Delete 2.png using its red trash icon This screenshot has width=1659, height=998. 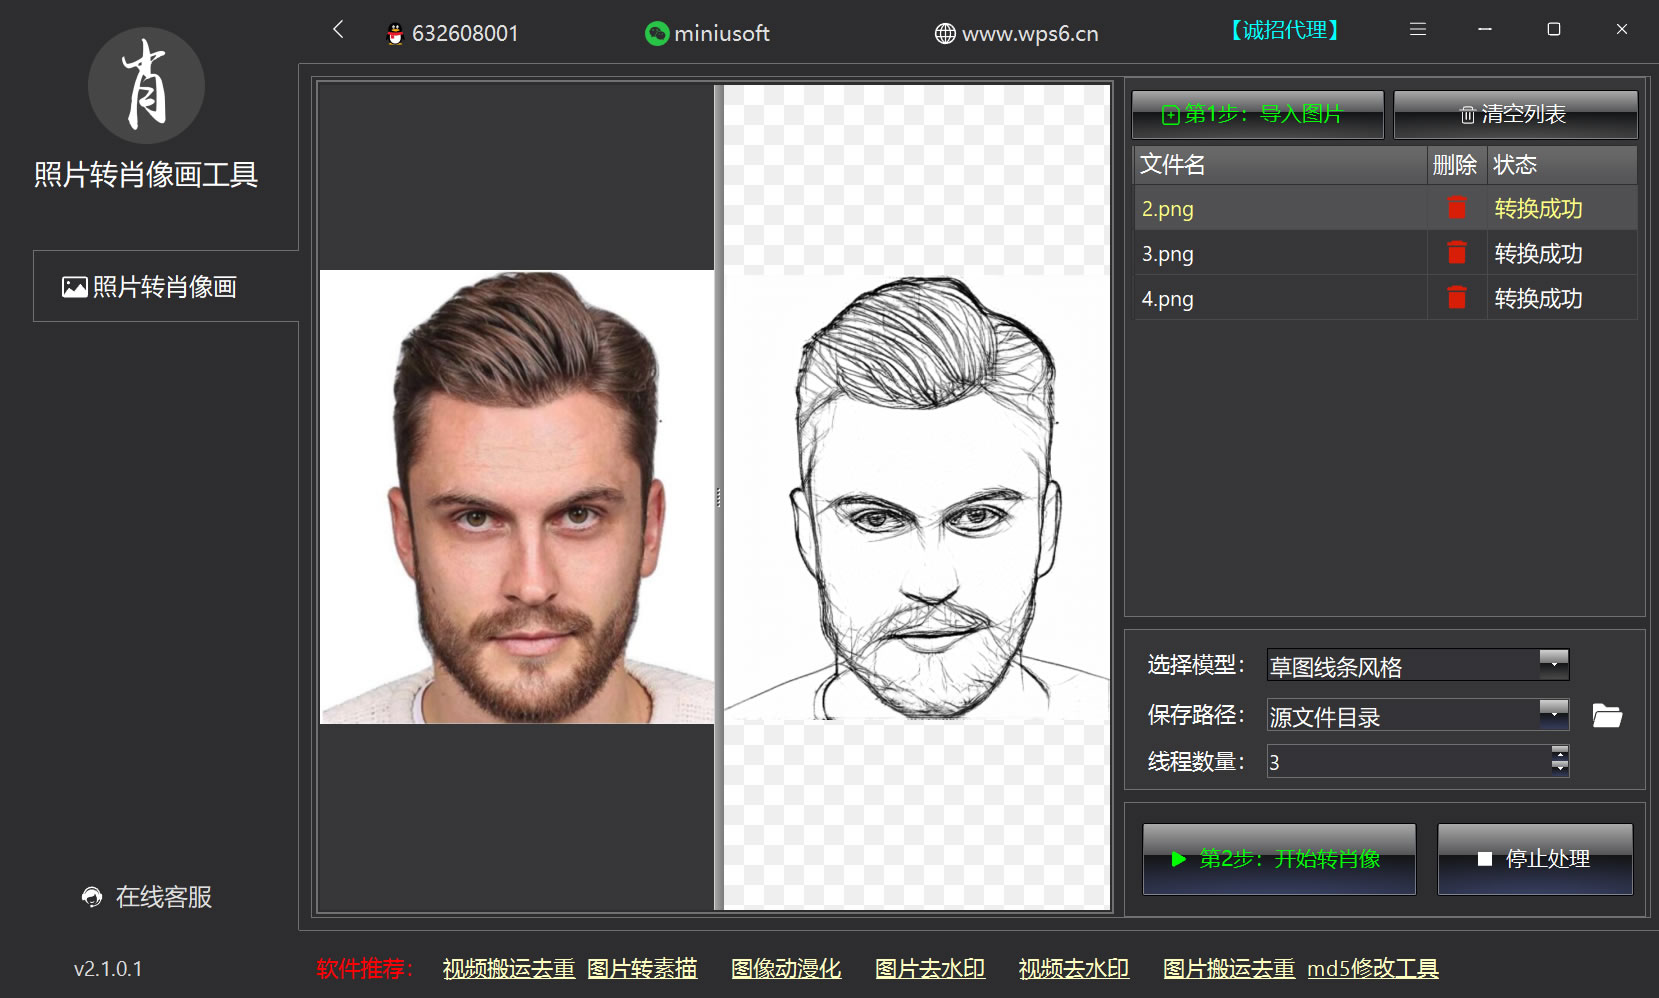point(1456,208)
